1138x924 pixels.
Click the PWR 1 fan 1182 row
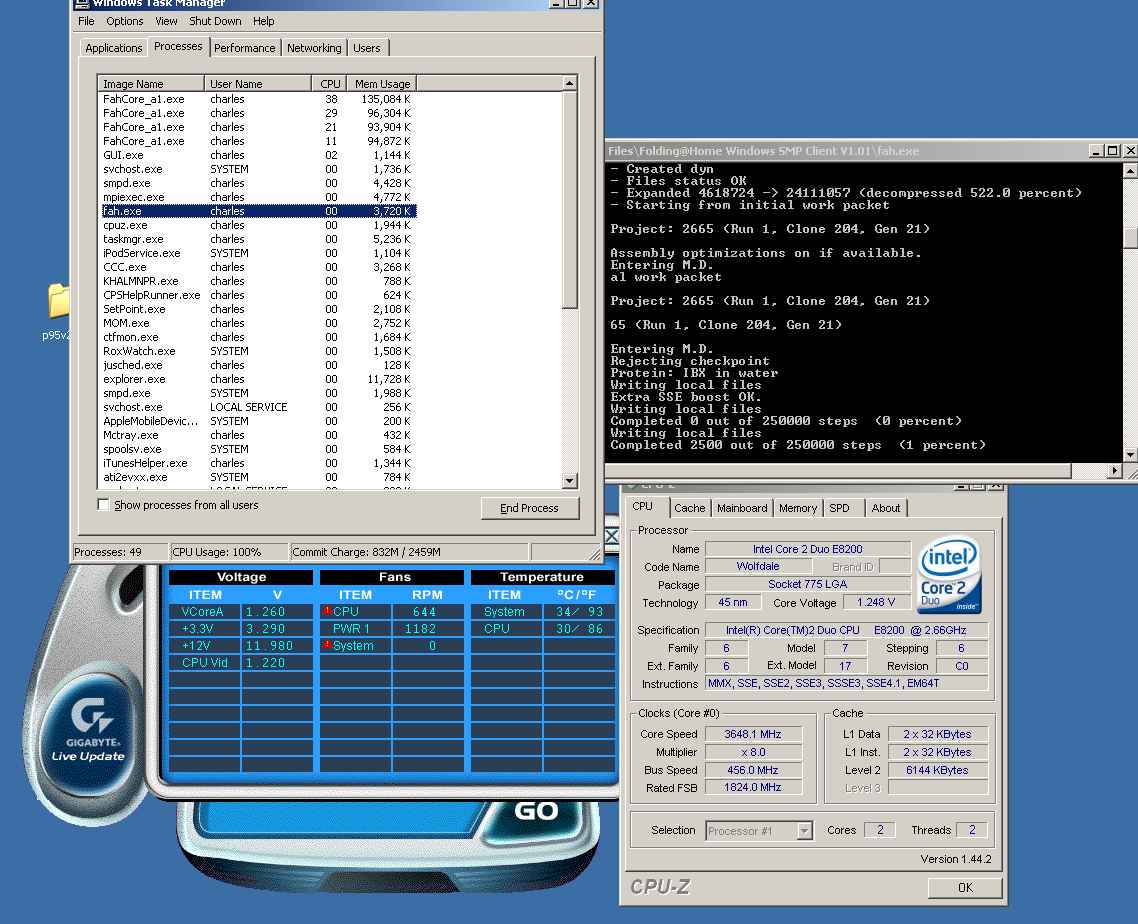tap(392, 629)
